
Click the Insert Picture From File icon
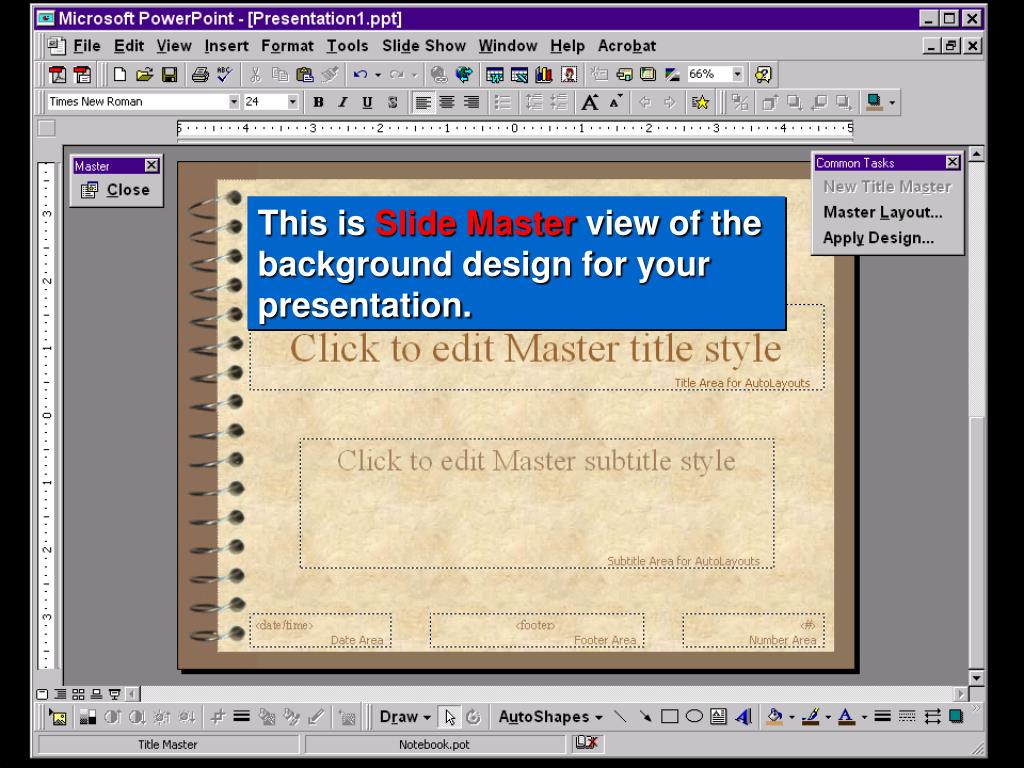58,718
